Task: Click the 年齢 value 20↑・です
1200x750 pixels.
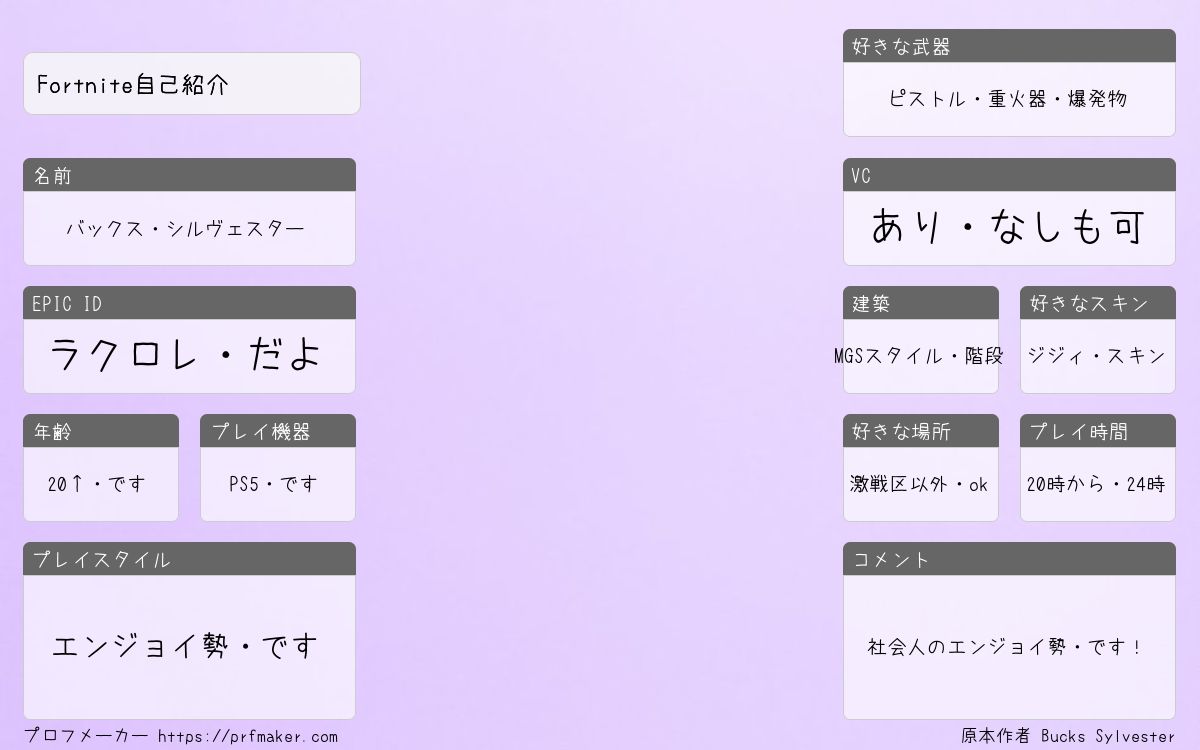Action: (x=97, y=484)
